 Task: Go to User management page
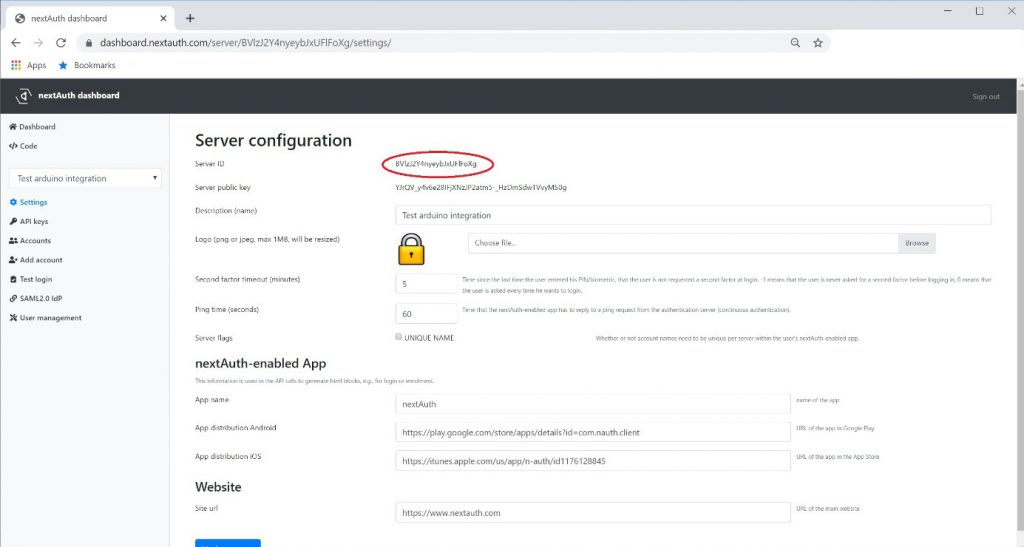coord(51,318)
